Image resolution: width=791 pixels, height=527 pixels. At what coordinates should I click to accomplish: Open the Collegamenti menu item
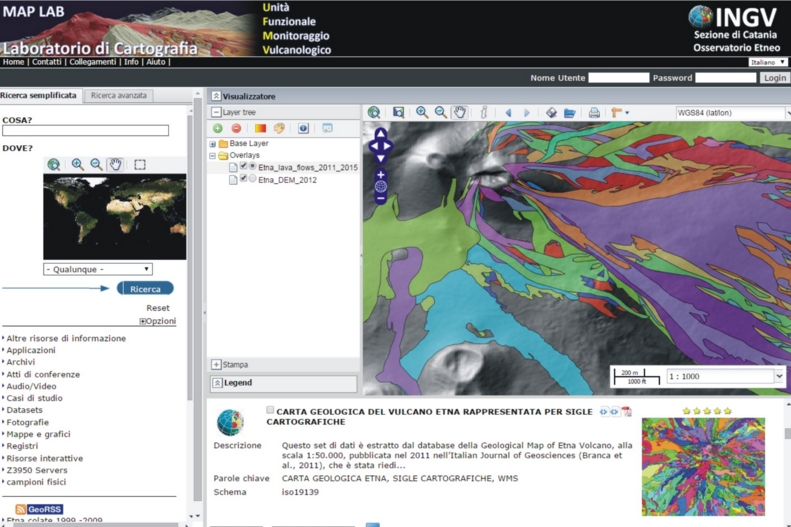click(x=92, y=62)
